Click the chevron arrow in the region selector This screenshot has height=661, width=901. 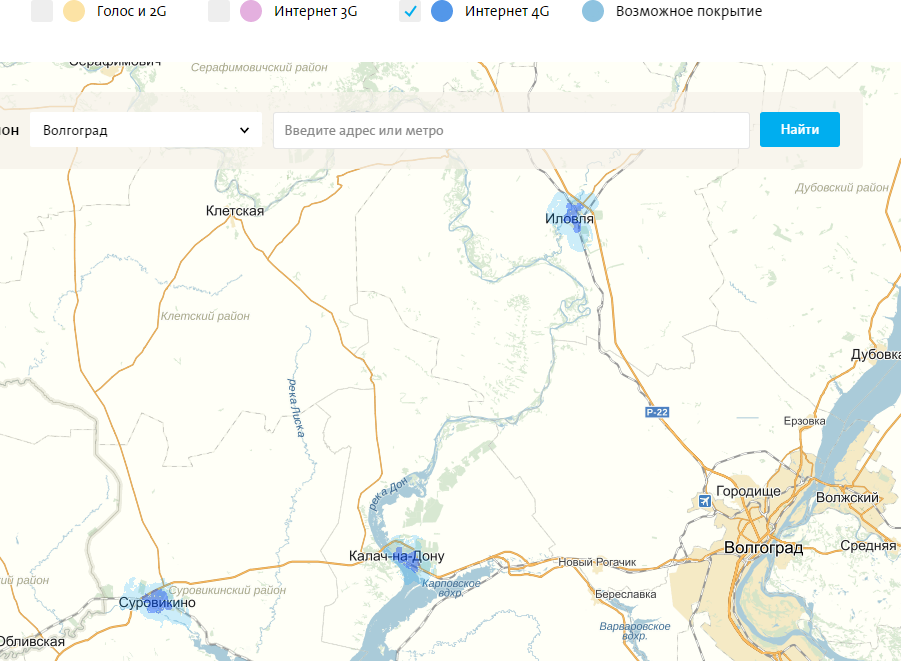(x=245, y=130)
